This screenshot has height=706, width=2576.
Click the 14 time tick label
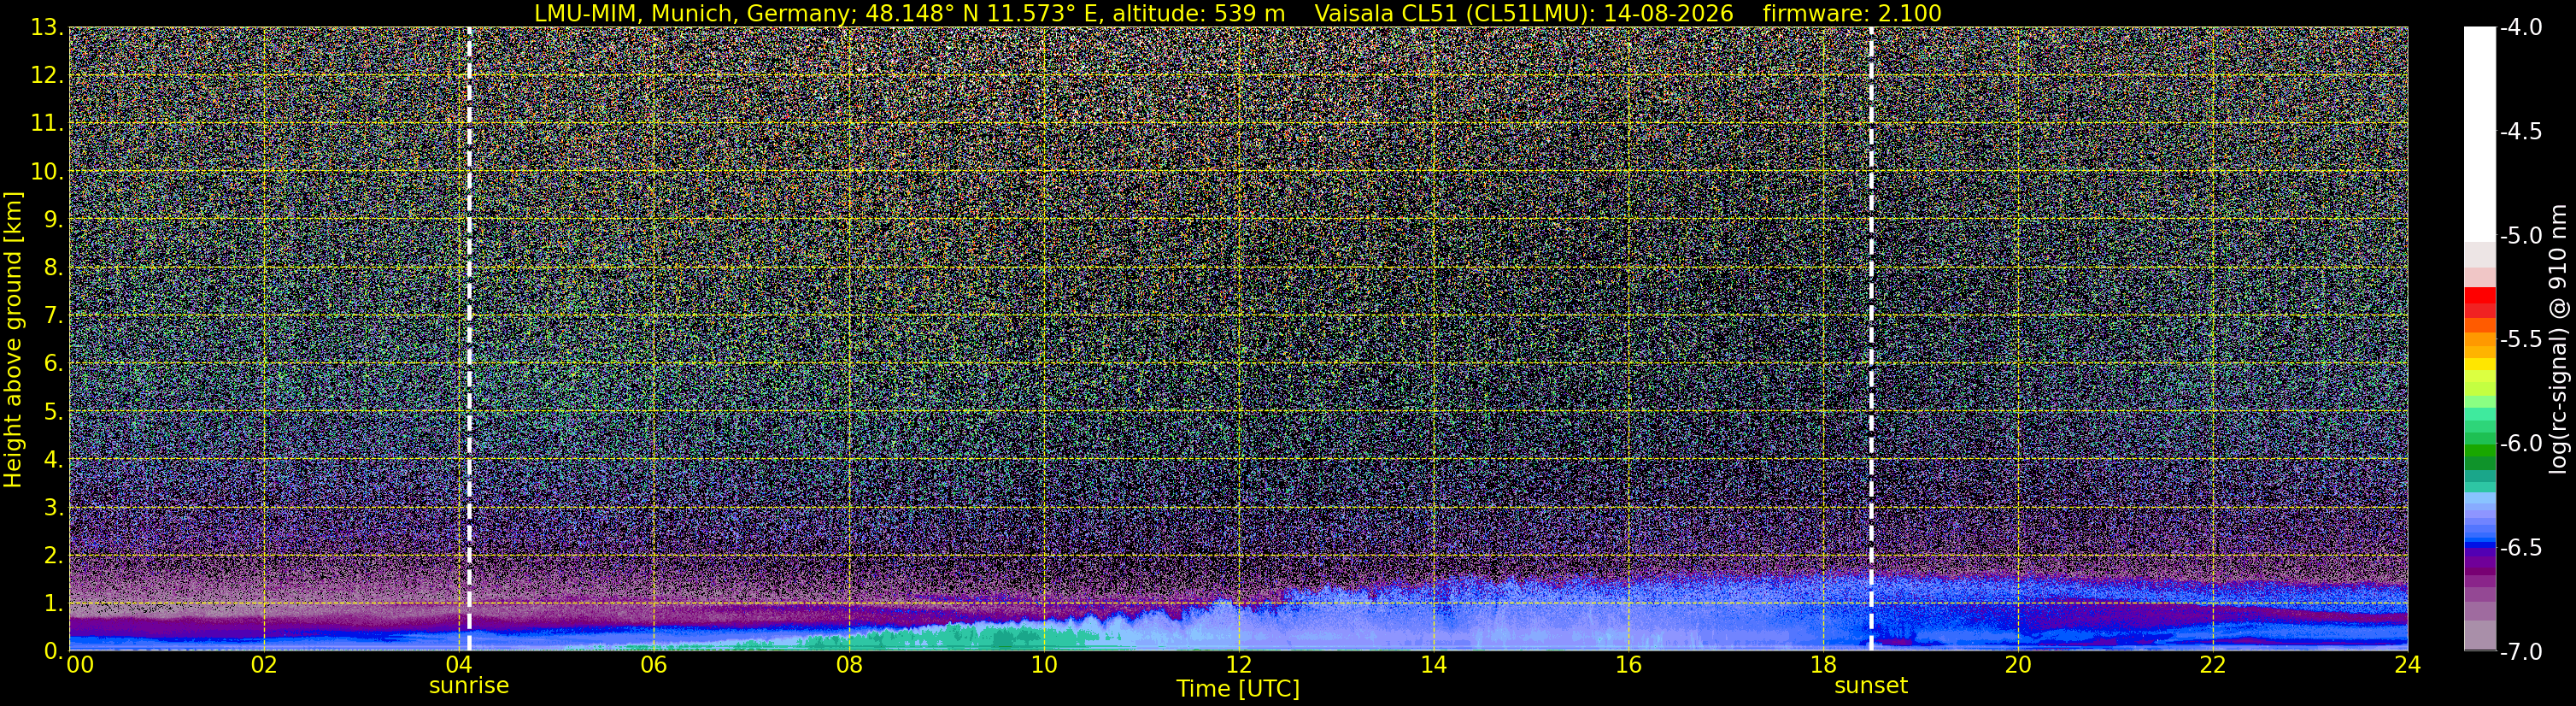click(1433, 665)
